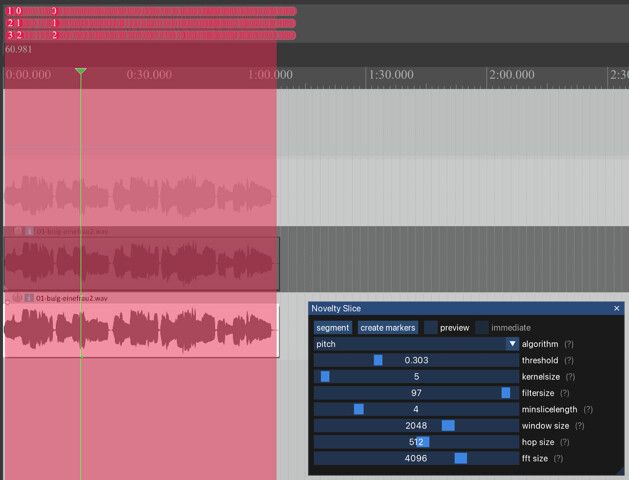Select the bottom 01-bulg-einefrau2.wav waveform item

pos(141,330)
